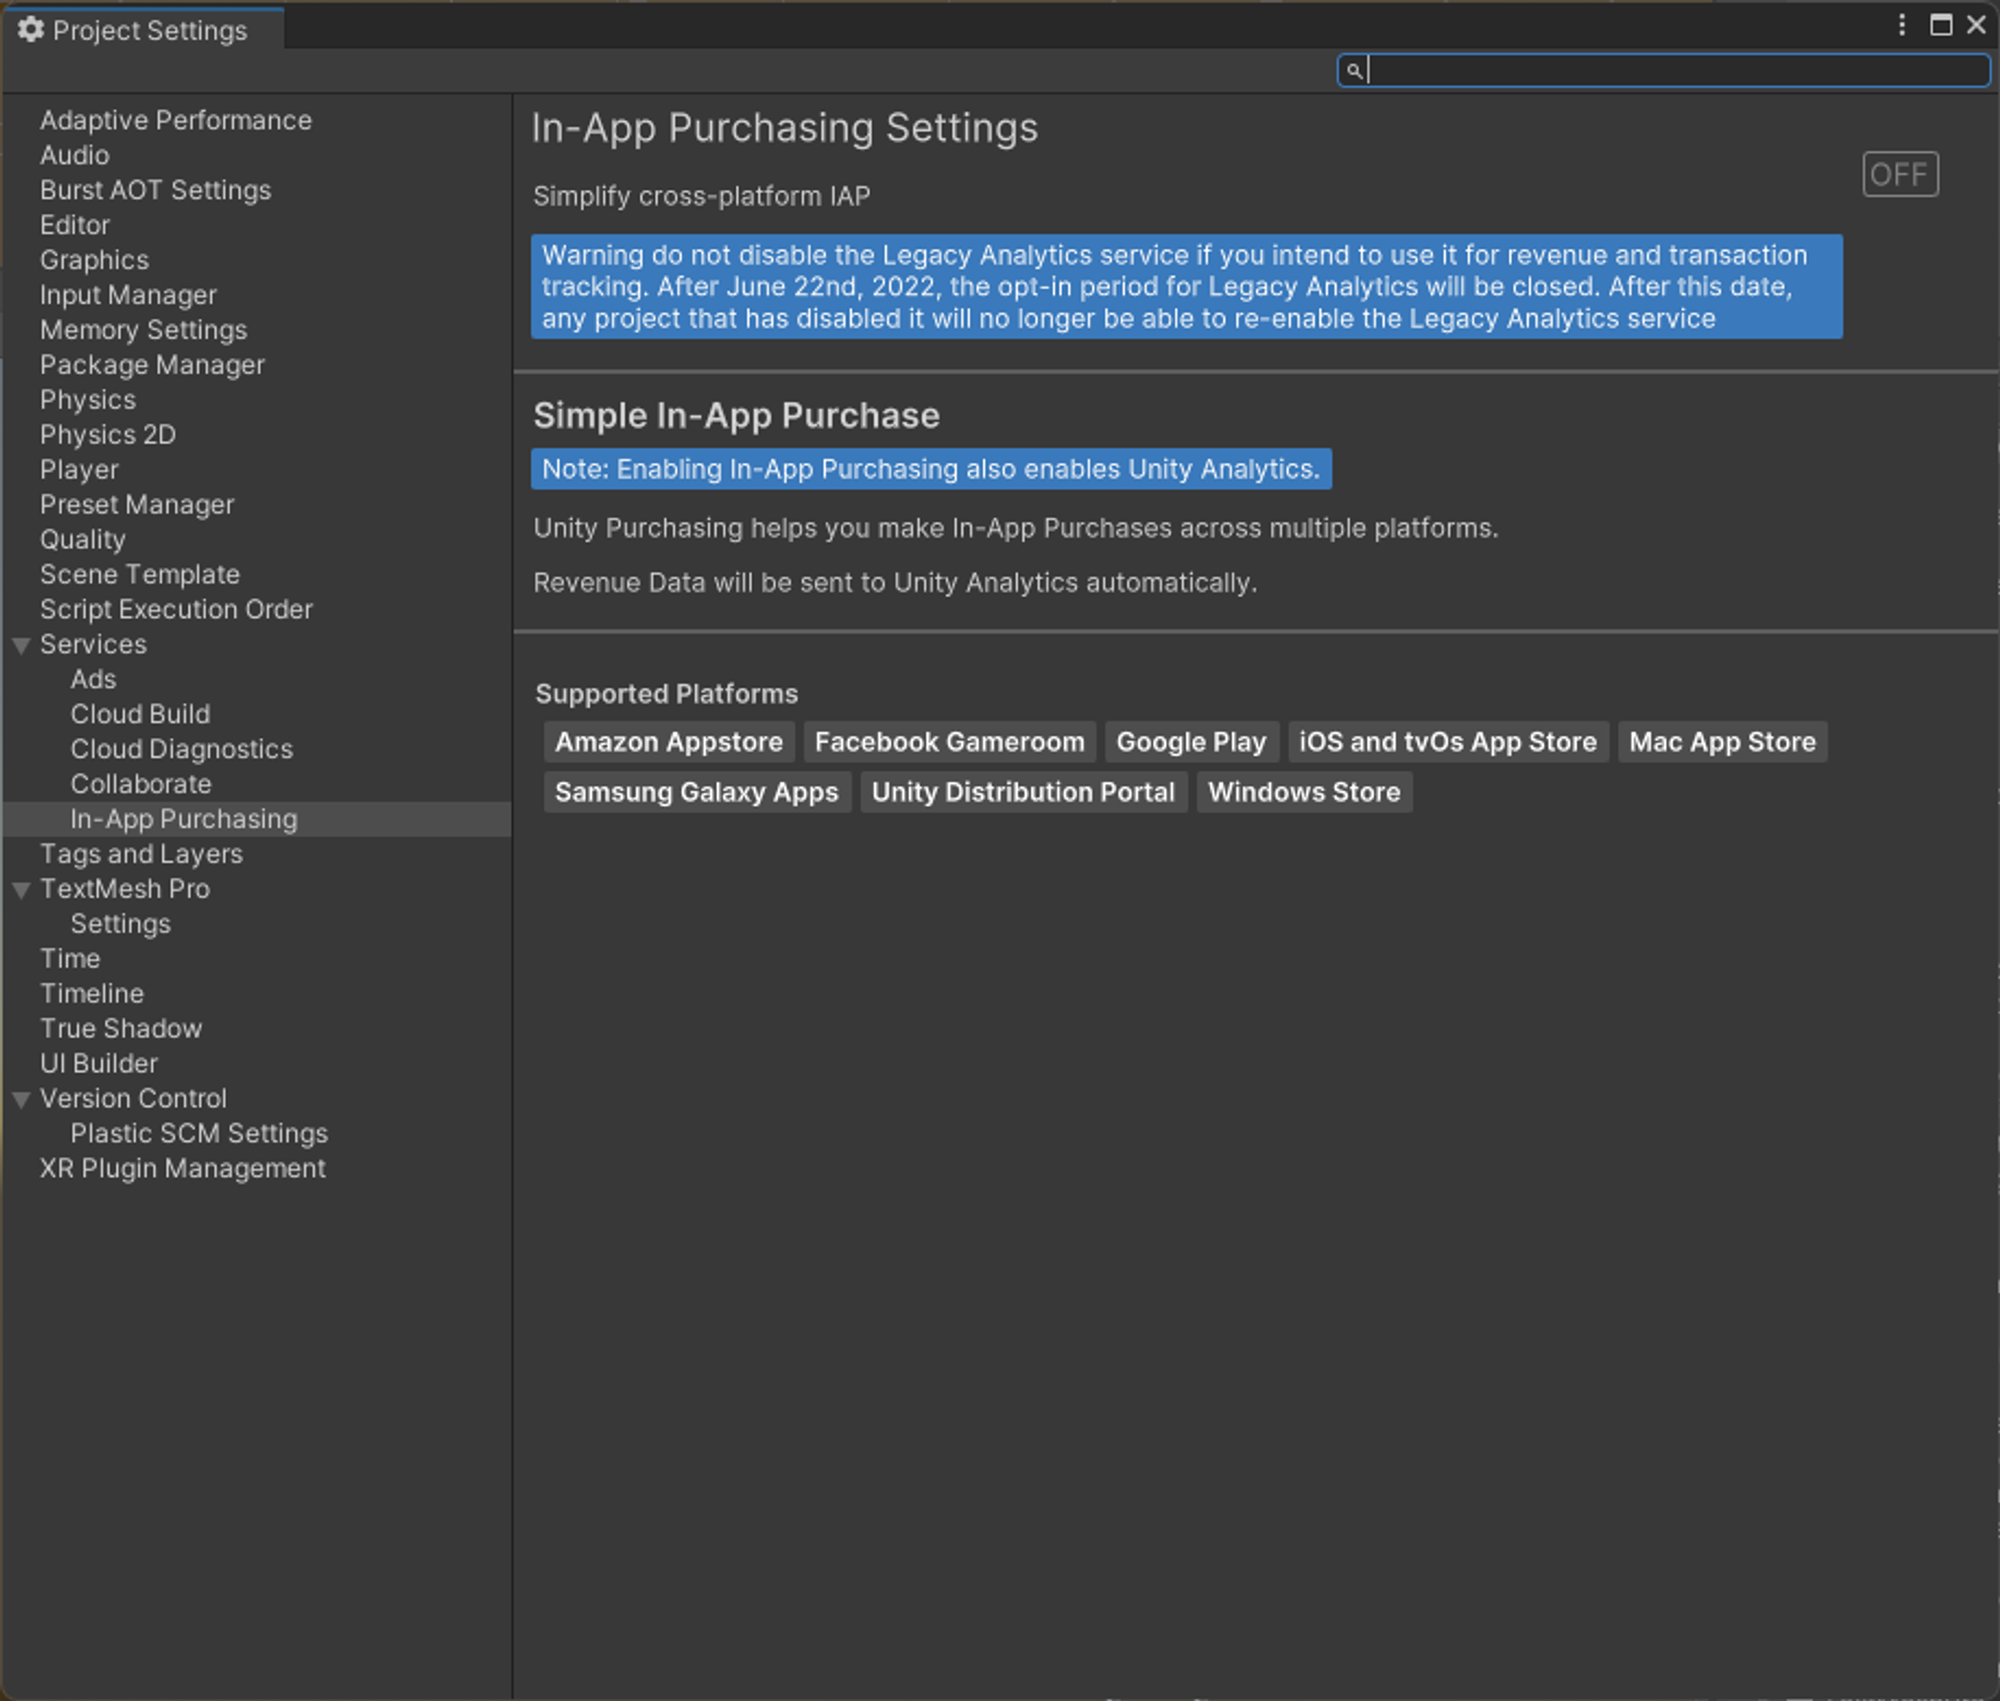
Task: Collapse the Services tree section
Action: tap(21, 646)
